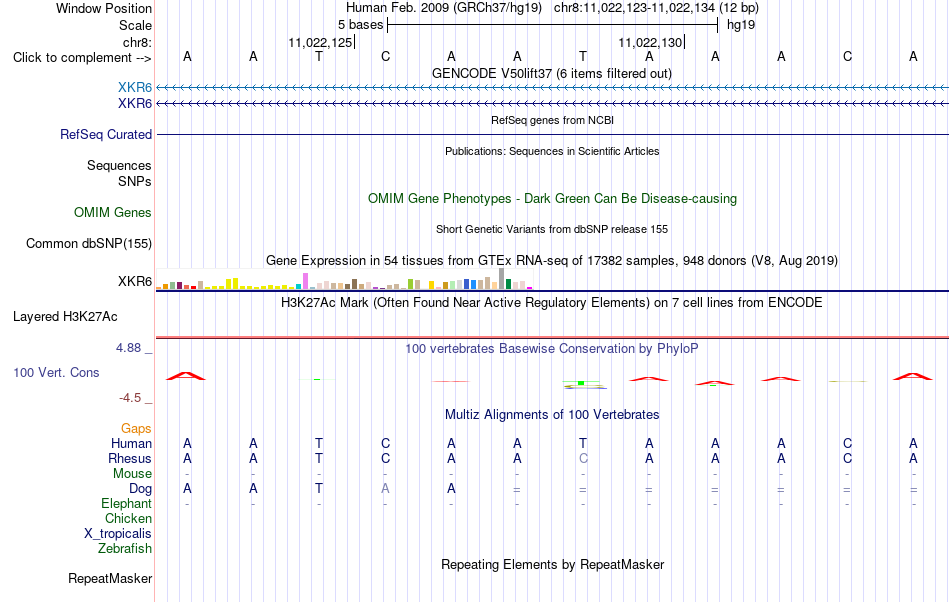Image resolution: width=950 pixels, height=602 pixels.
Task: Click the H3K27Ac Mark ENCODE track title
Action: click(552, 302)
